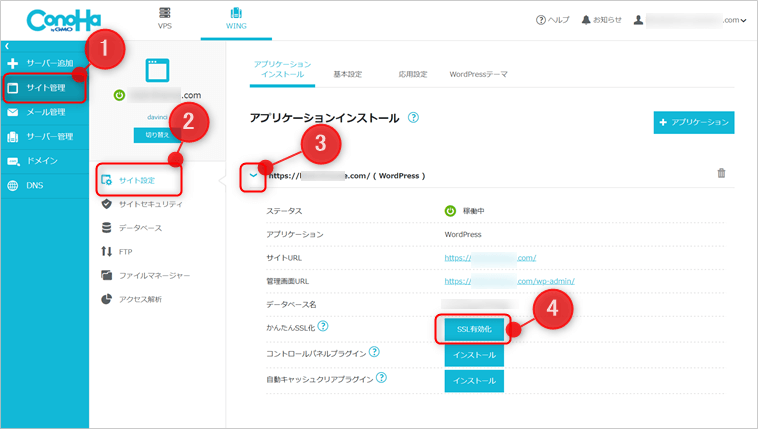Open the account dropdown menu
The height and width of the screenshot is (429, 758).
(690, 19)
